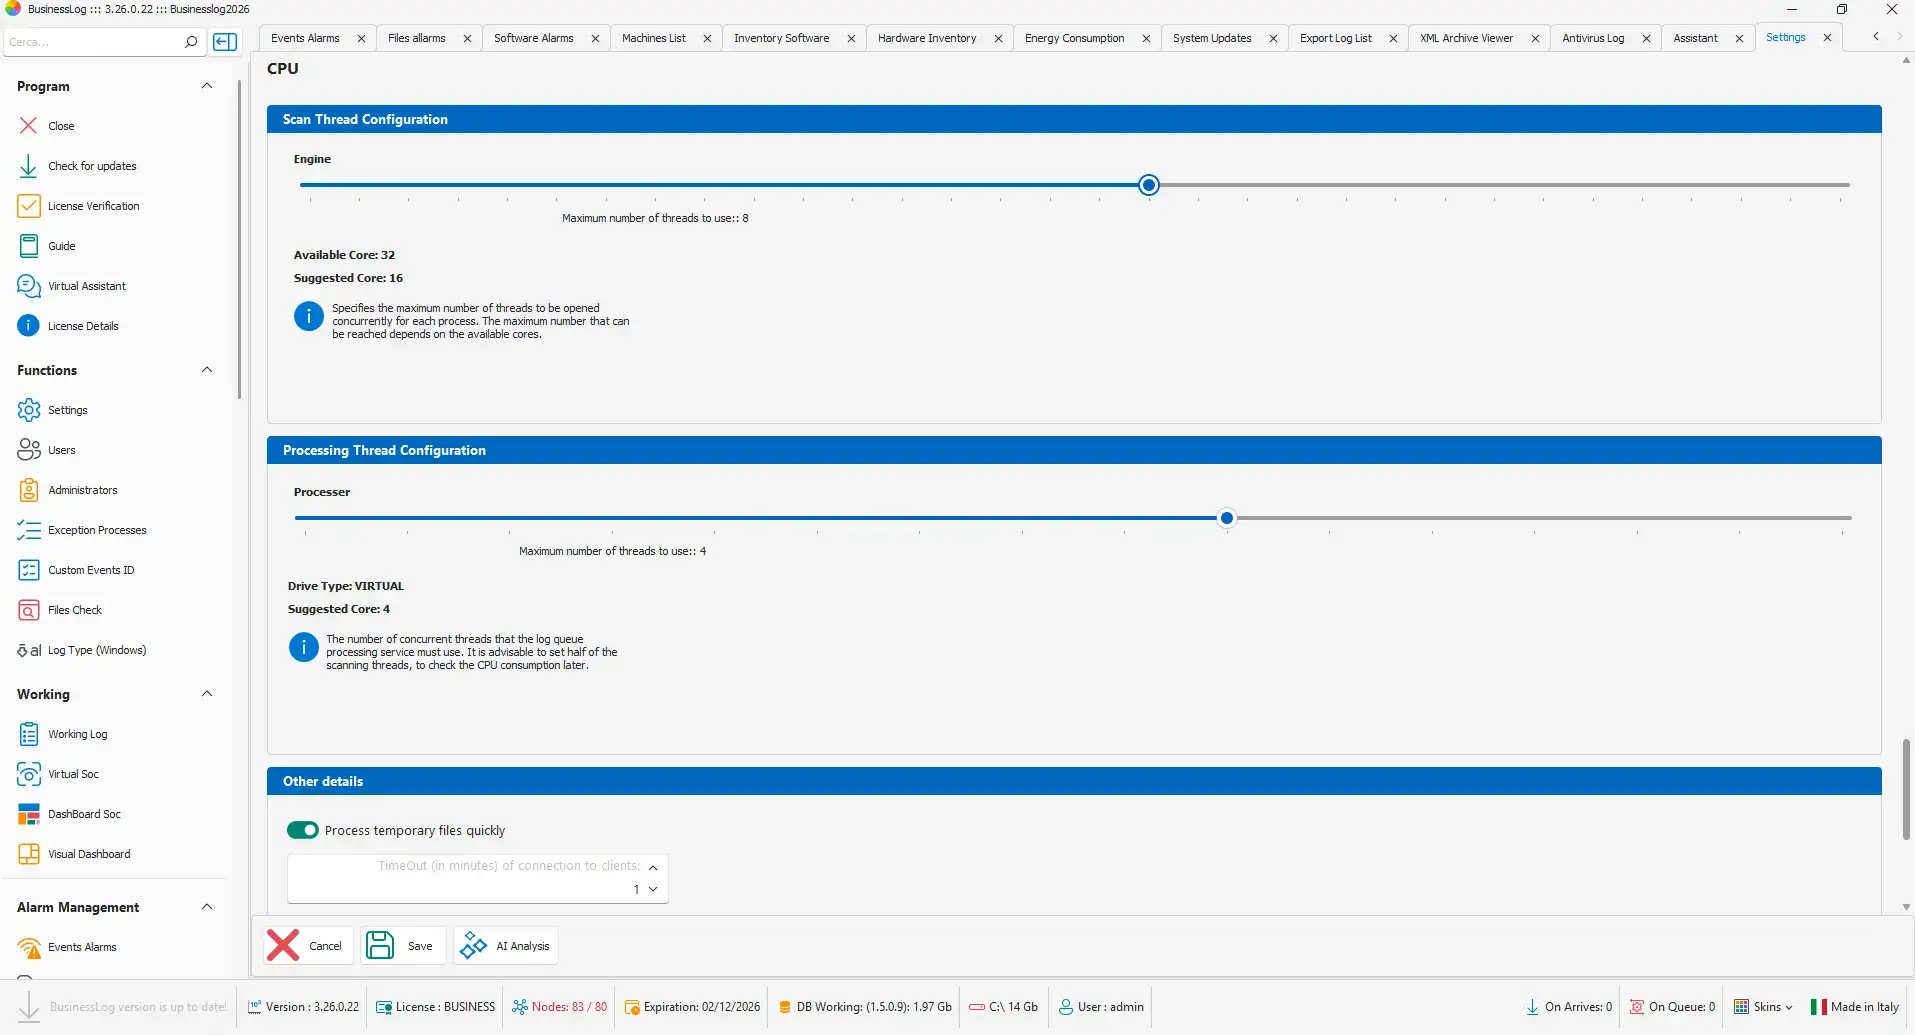This screenshot has height=1035, width=1915.
Task: Click the Scan Thread info icon
Action: [x=308, y=316]
